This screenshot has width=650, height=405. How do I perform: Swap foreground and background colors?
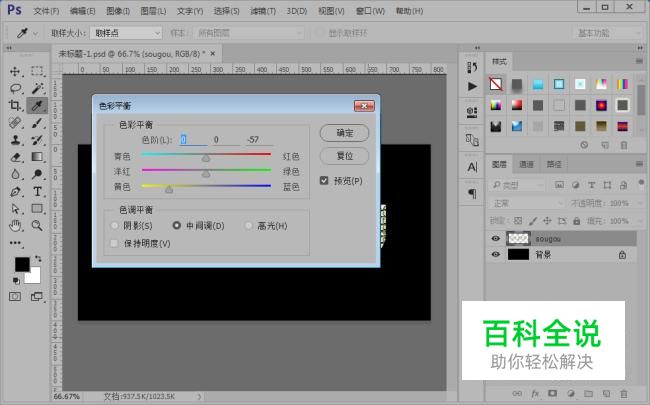(x=38, y=258)
